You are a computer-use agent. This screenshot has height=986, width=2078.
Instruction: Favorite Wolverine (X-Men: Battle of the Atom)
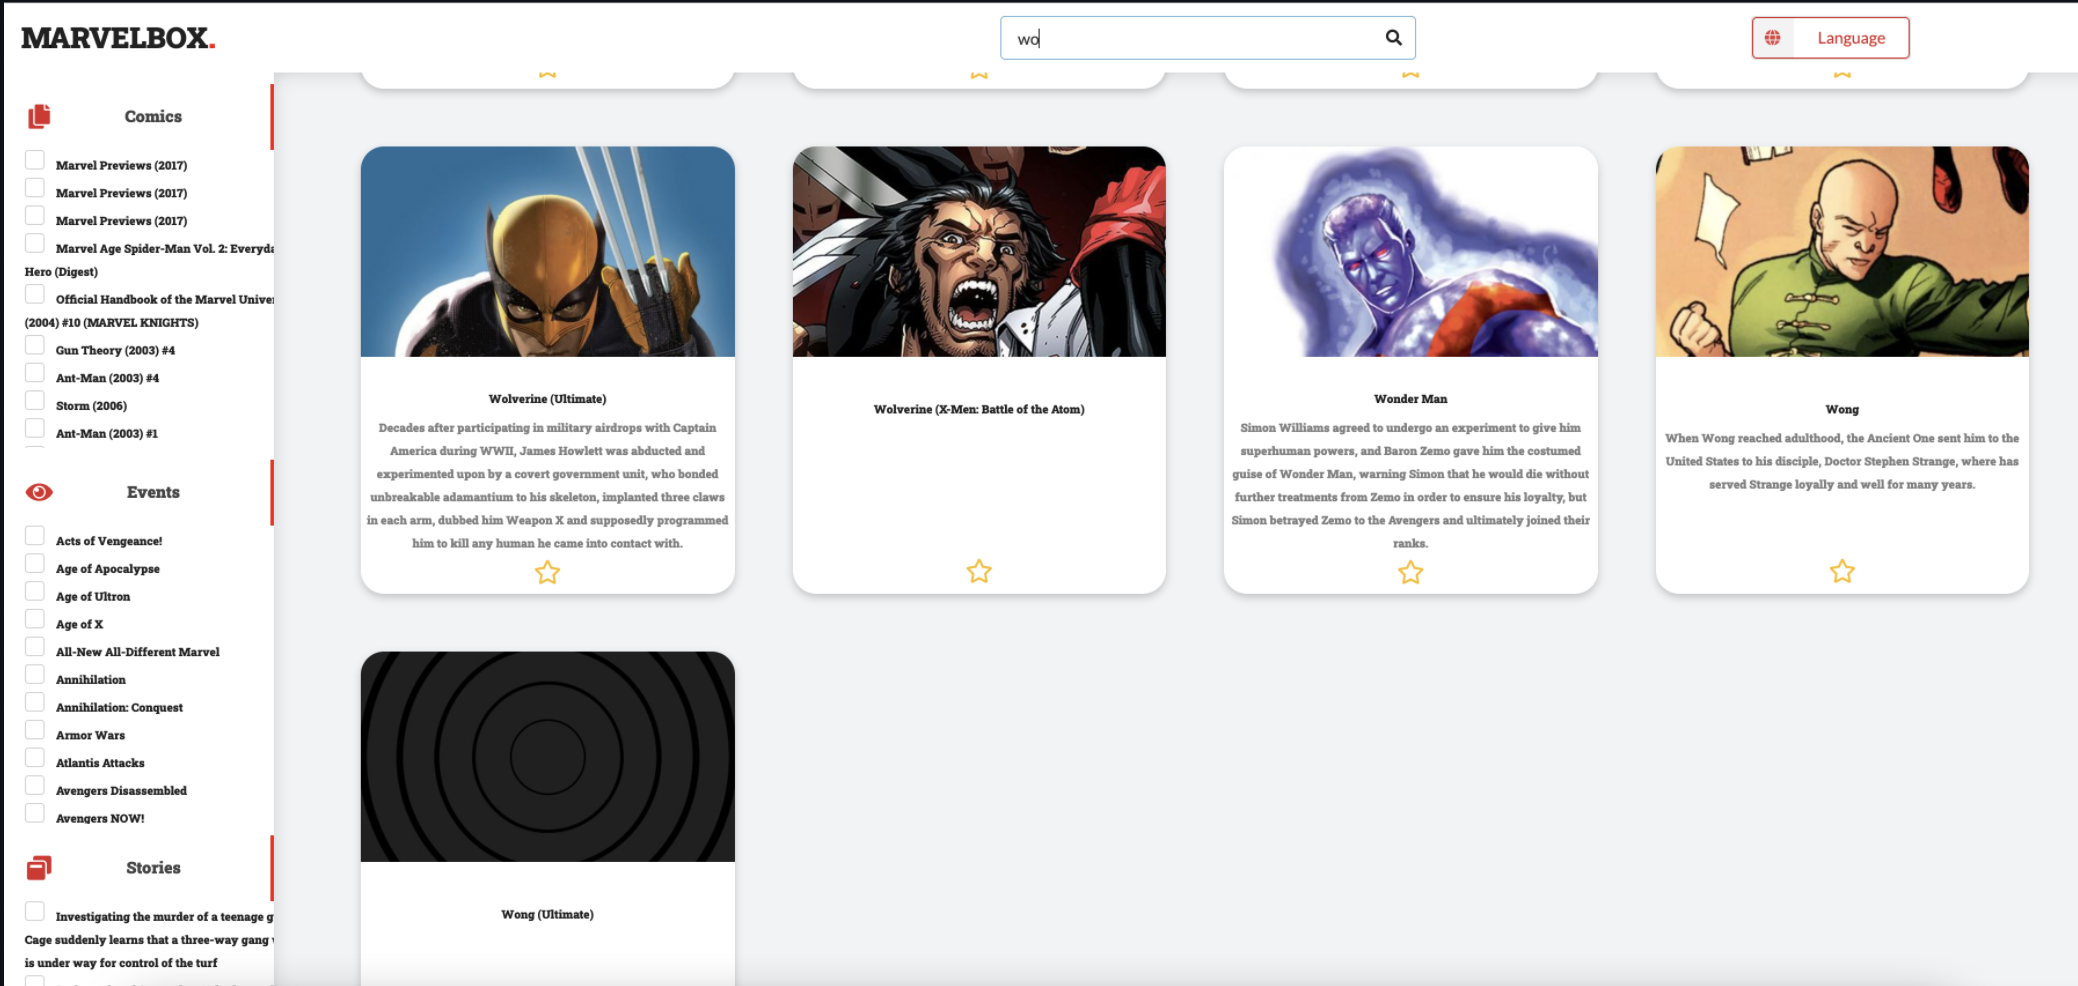coord(979,571)
